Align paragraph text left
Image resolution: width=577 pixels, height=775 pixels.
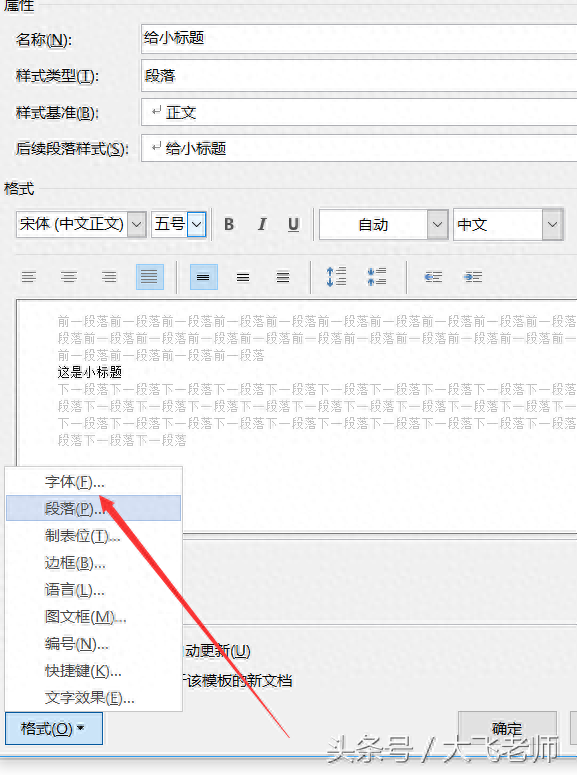click(x=29, y=277)
